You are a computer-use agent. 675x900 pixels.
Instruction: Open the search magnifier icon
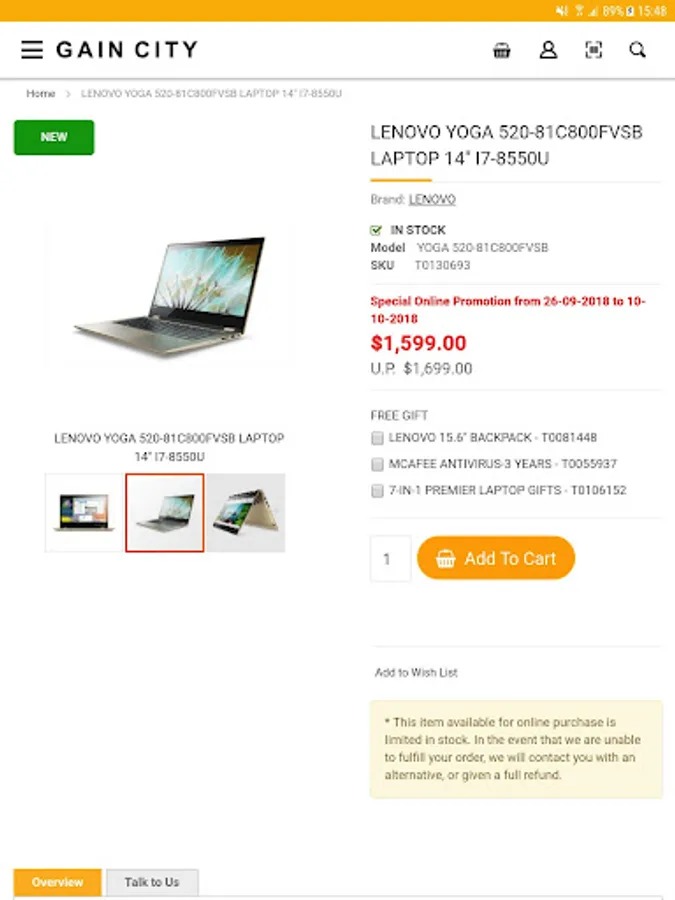tap(638, 50)
